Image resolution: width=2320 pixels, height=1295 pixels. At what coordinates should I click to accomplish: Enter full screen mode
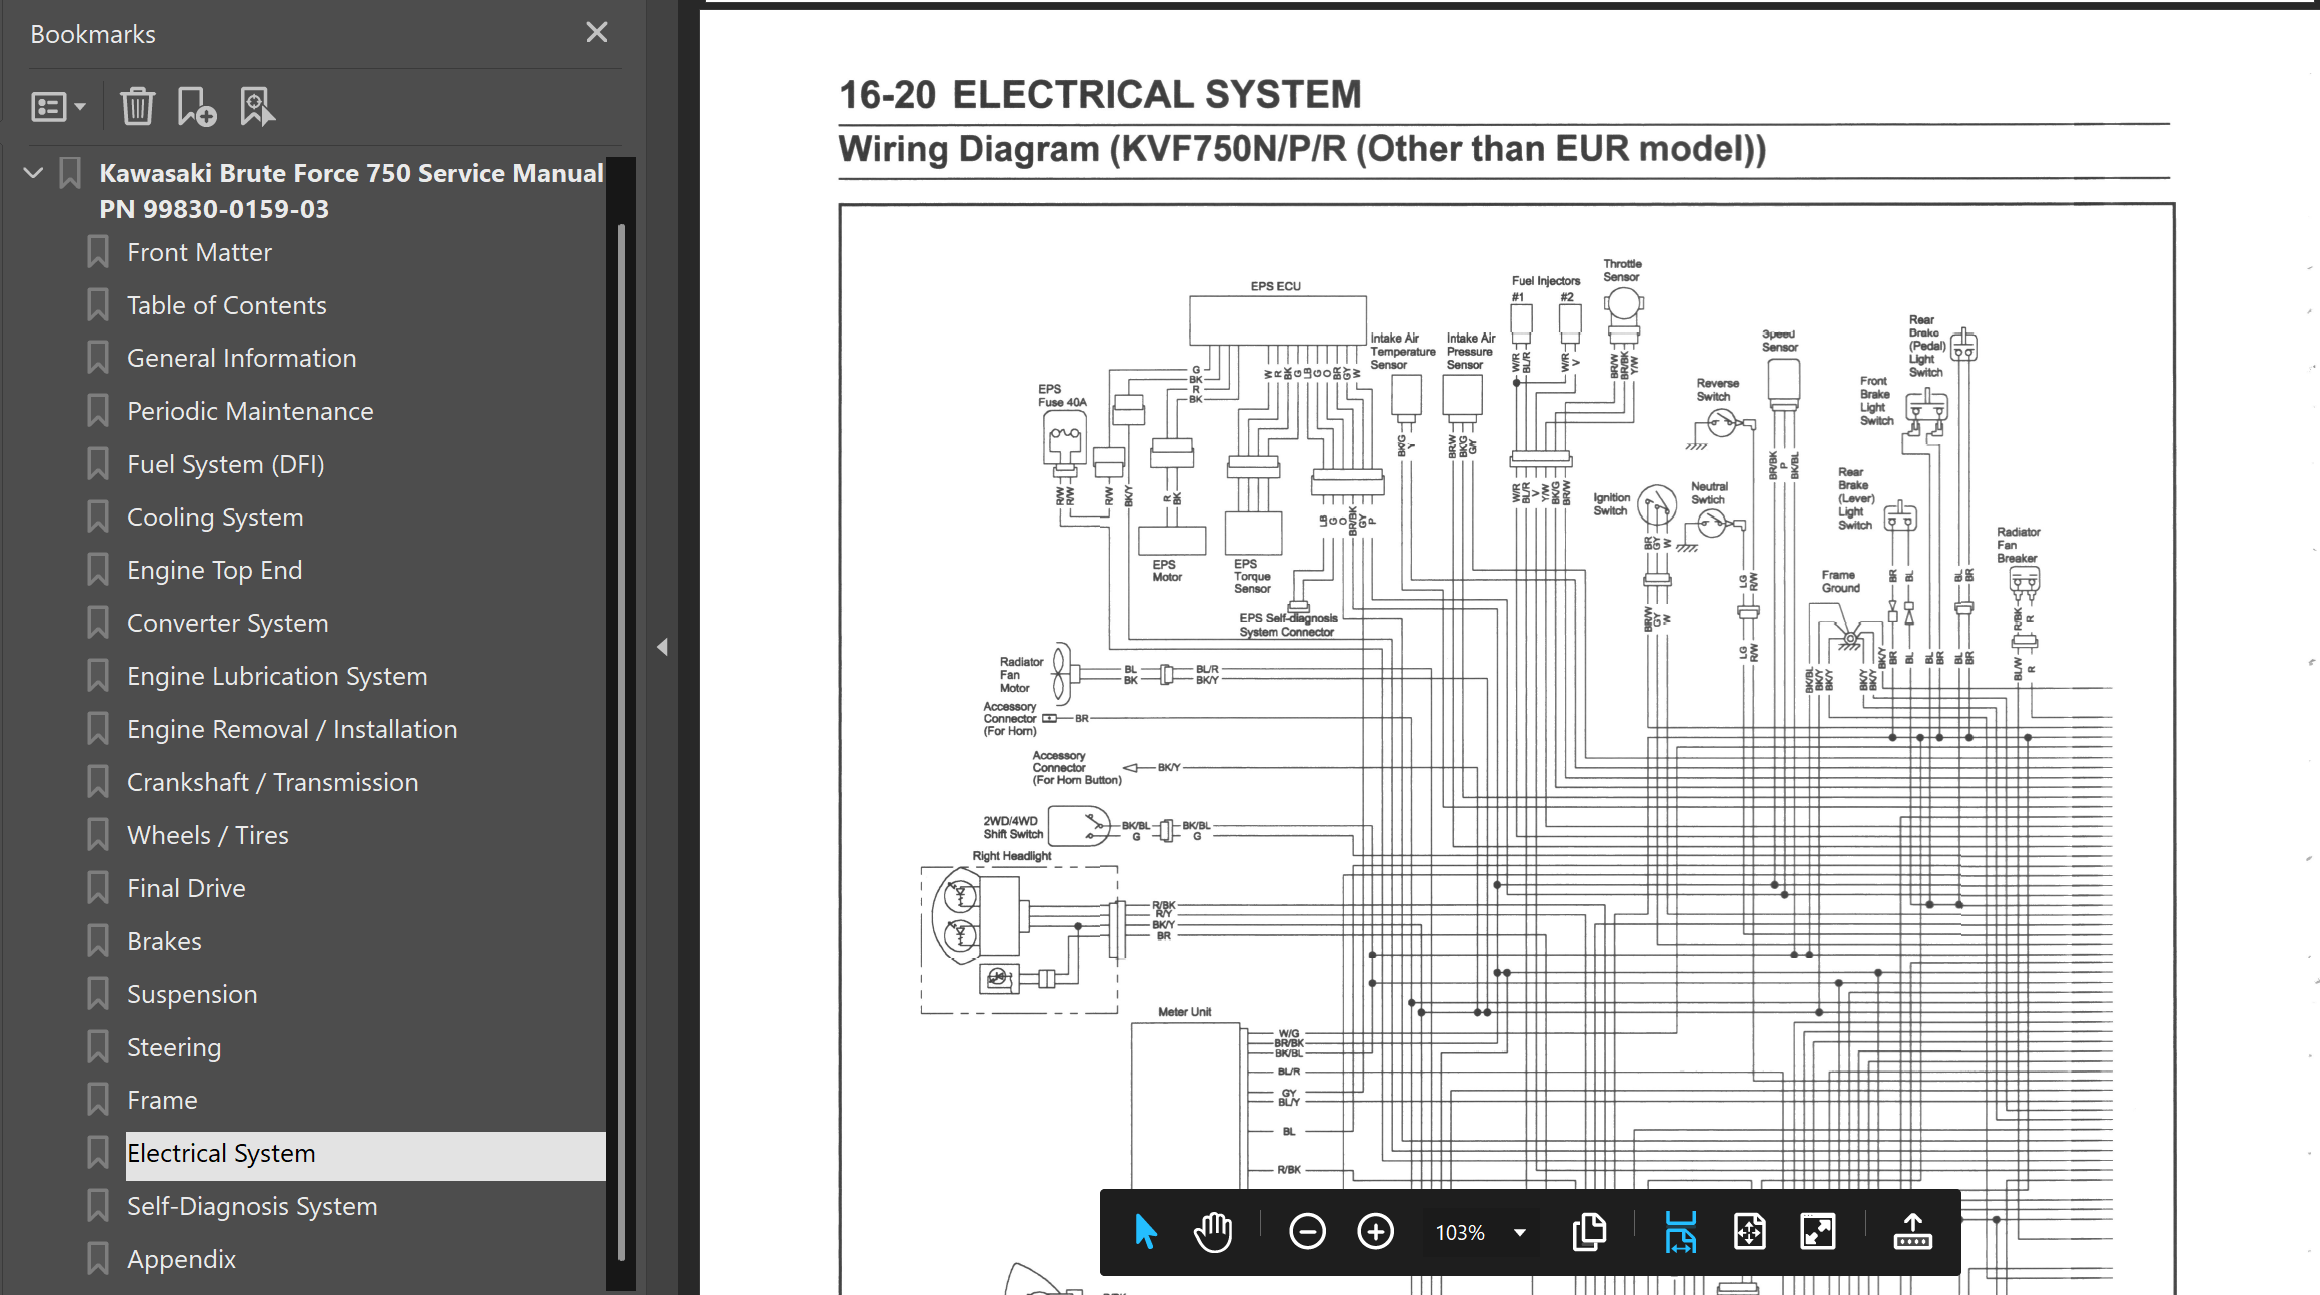(x=1817, y=1232)
